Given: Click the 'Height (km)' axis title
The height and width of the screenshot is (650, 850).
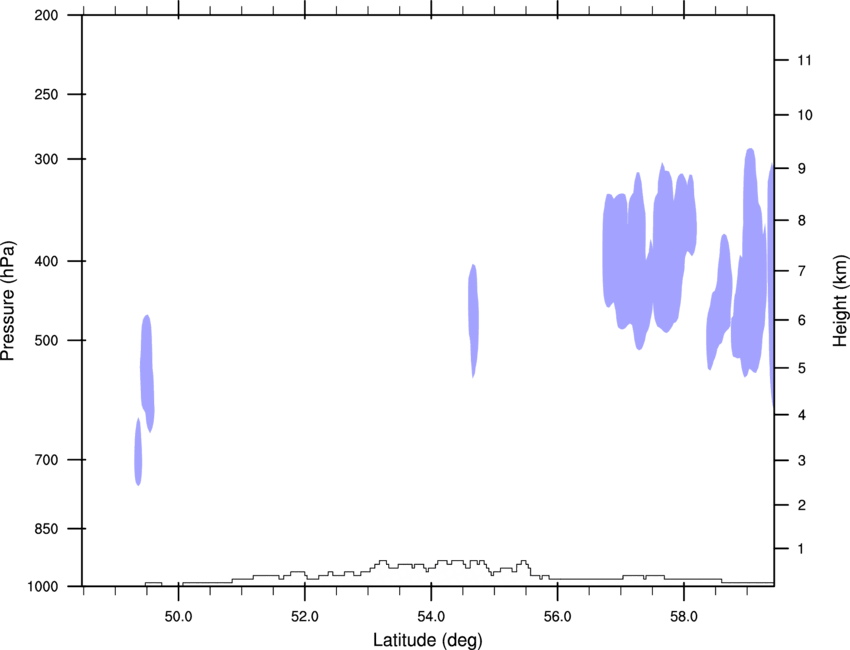Looking at the screenshot, I should (840, 301).
